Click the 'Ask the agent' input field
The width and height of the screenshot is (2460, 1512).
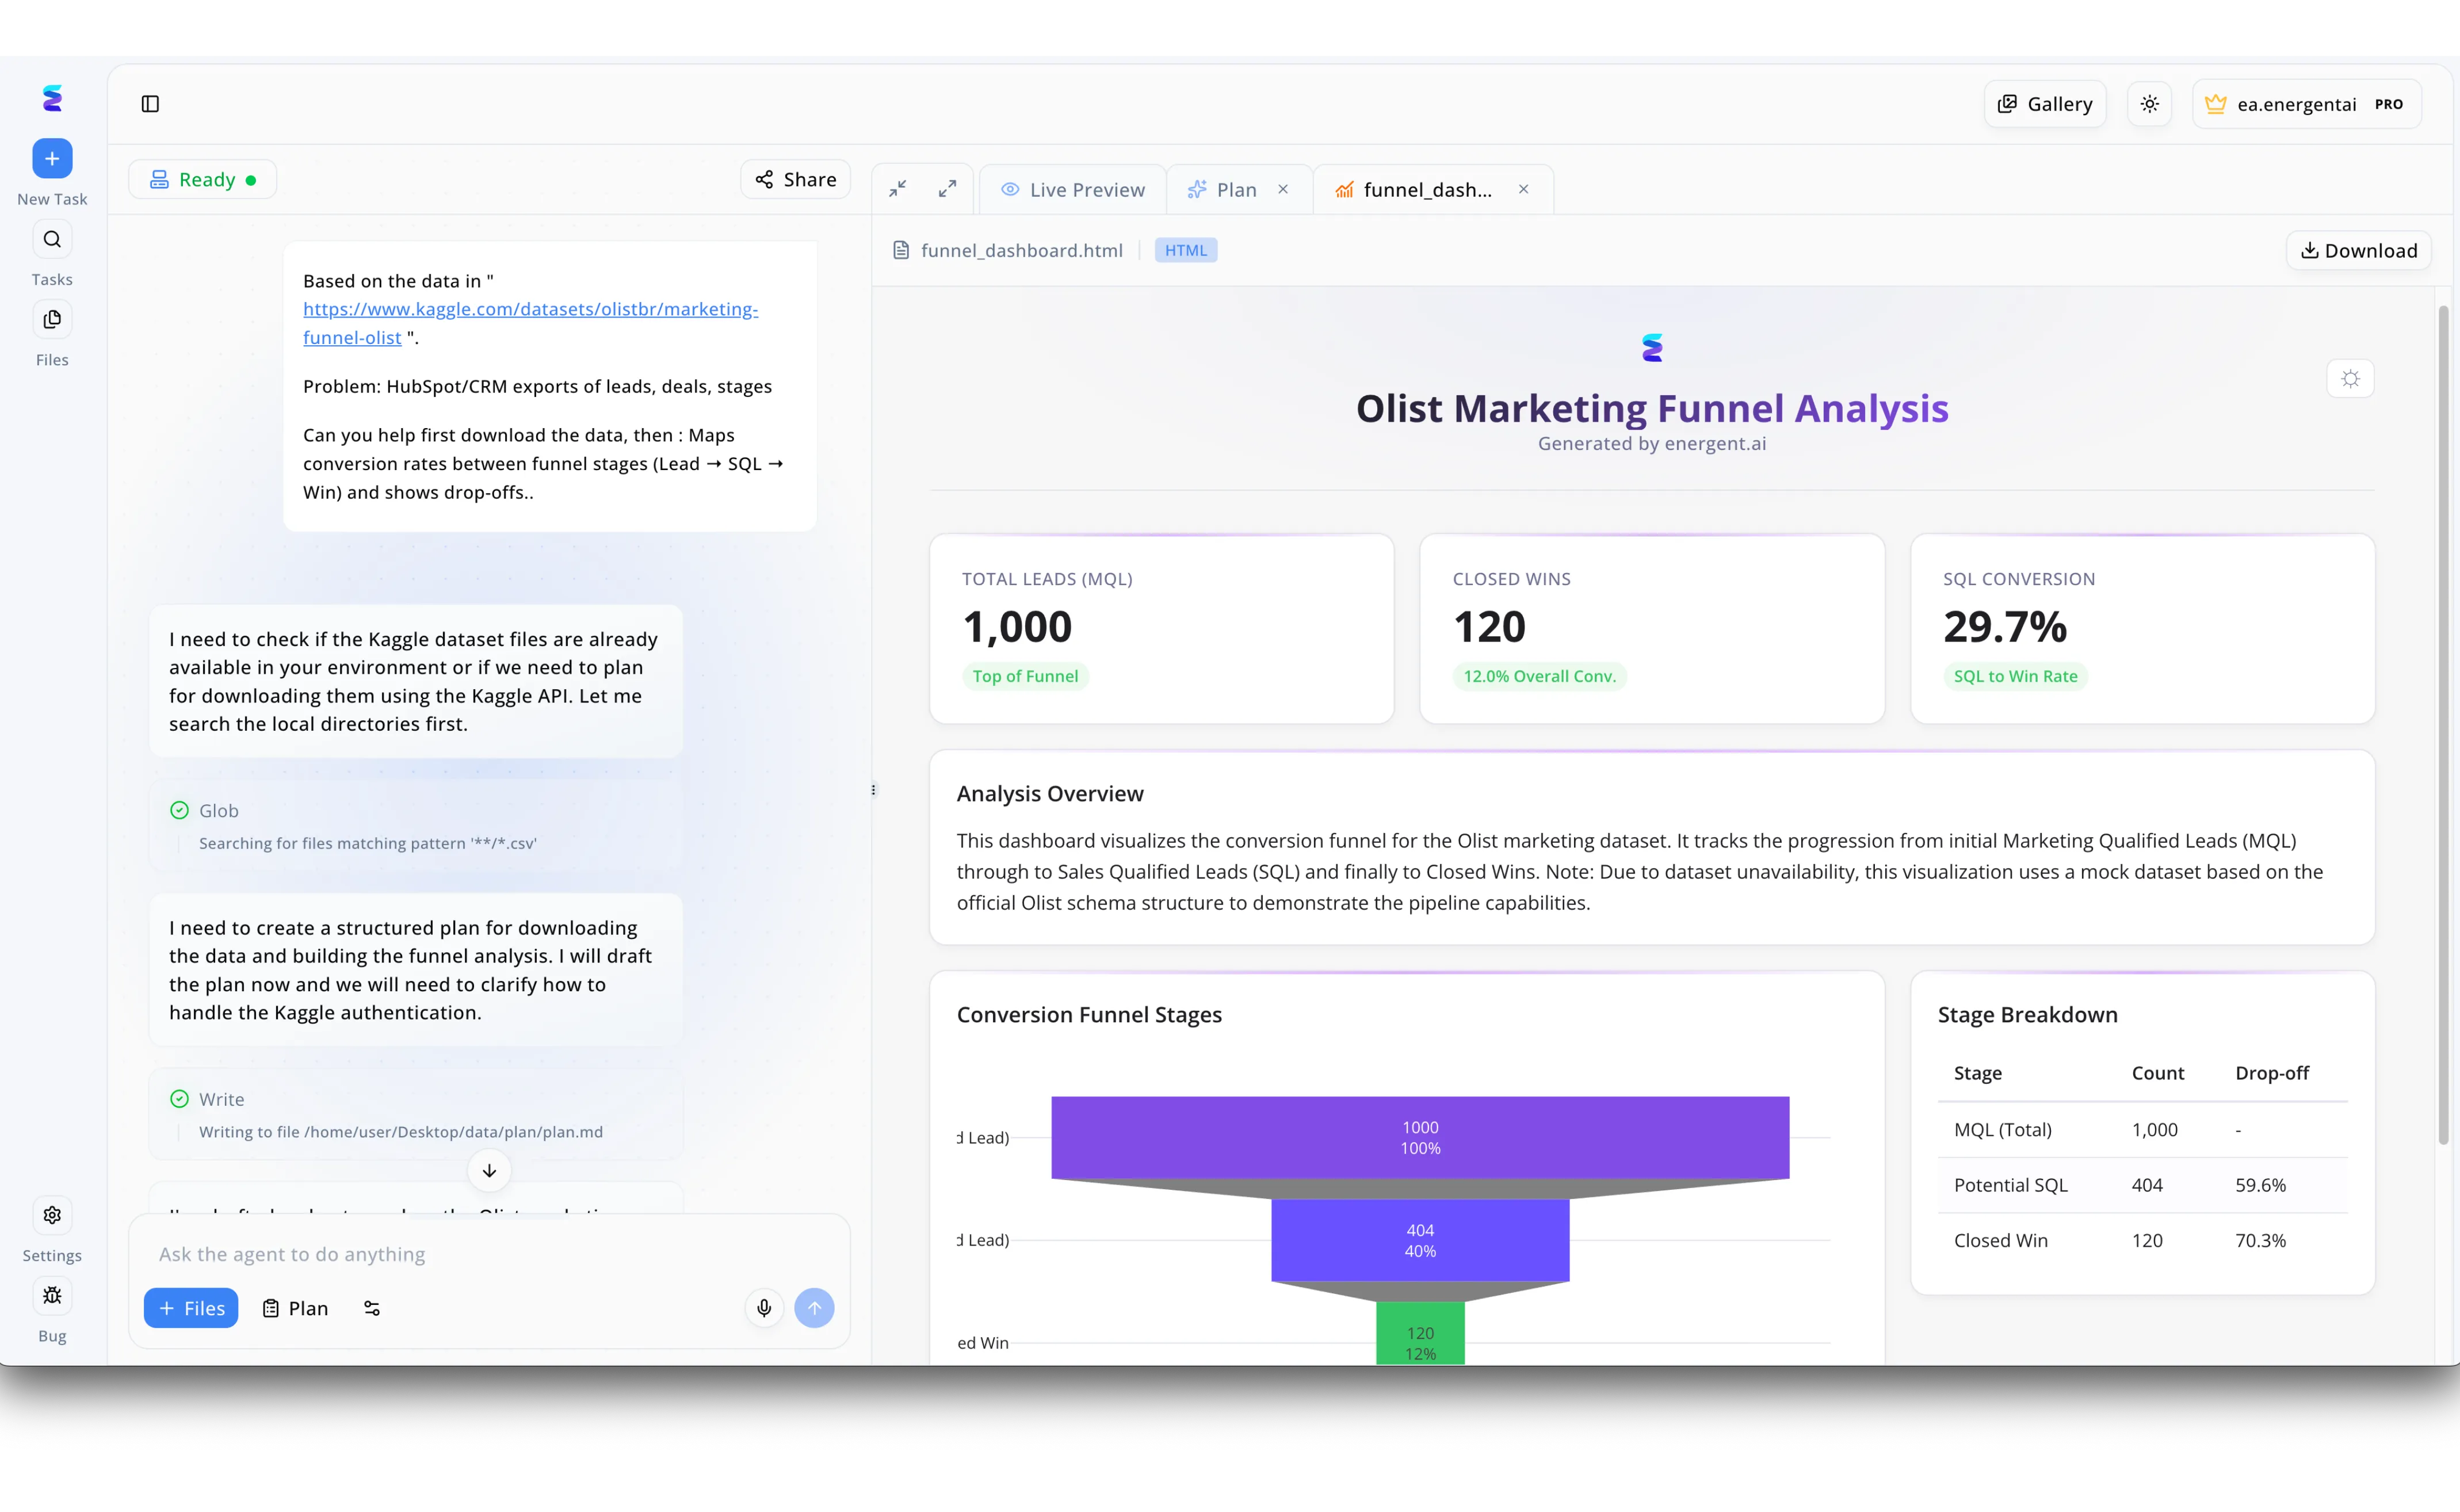[490, 1254]
